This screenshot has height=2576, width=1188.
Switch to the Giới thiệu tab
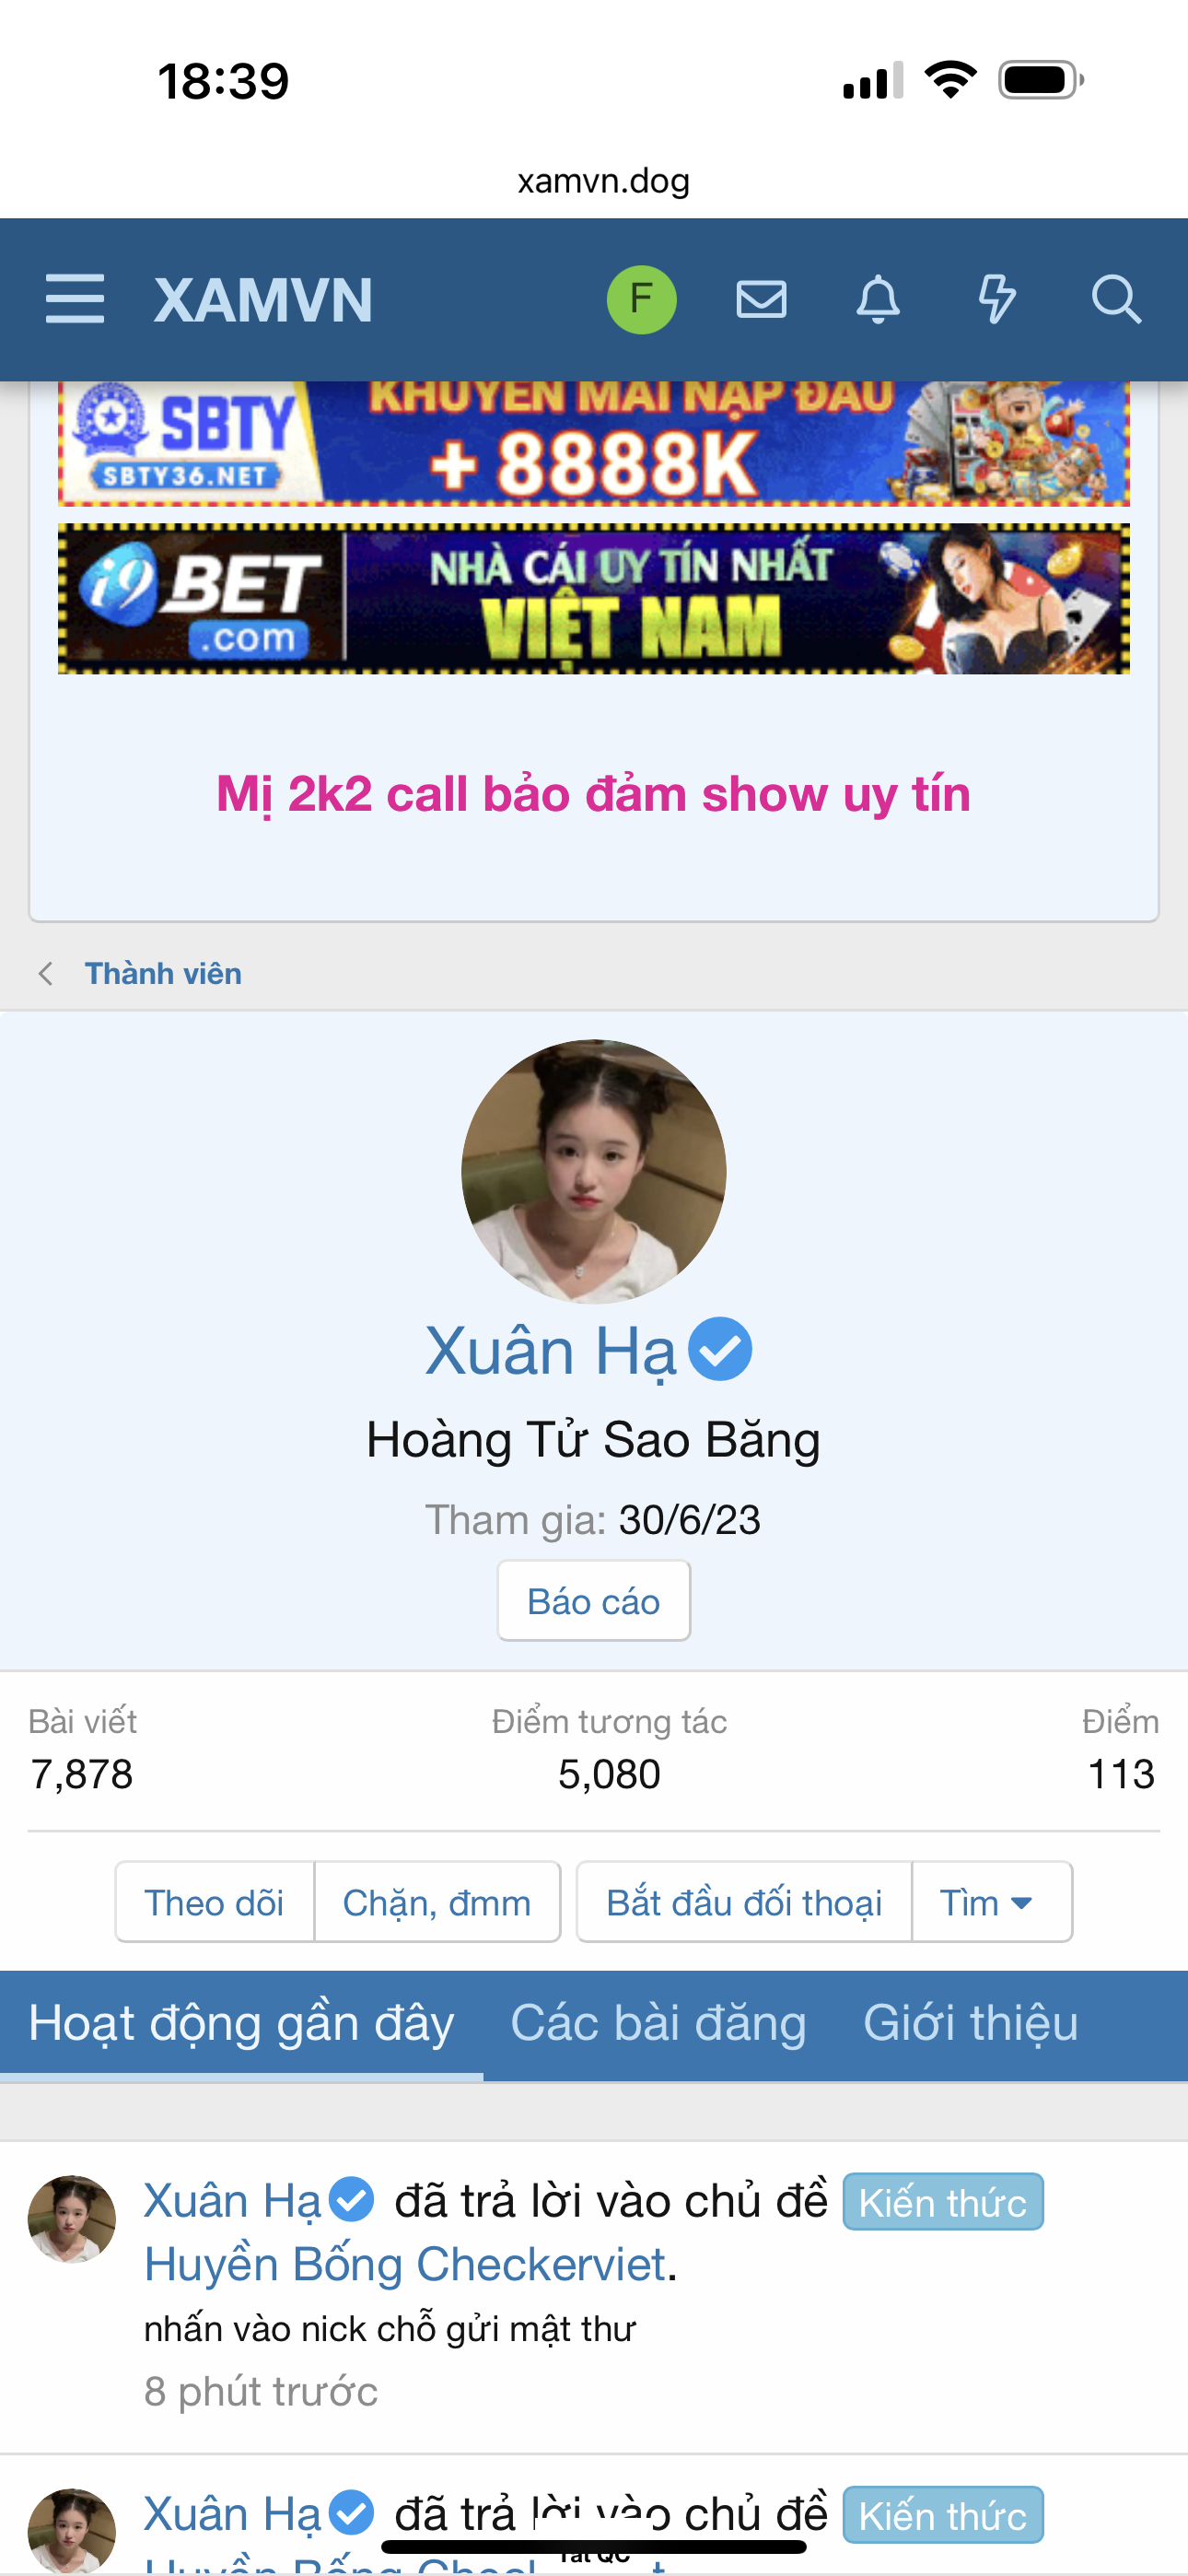click(970, 2023)
